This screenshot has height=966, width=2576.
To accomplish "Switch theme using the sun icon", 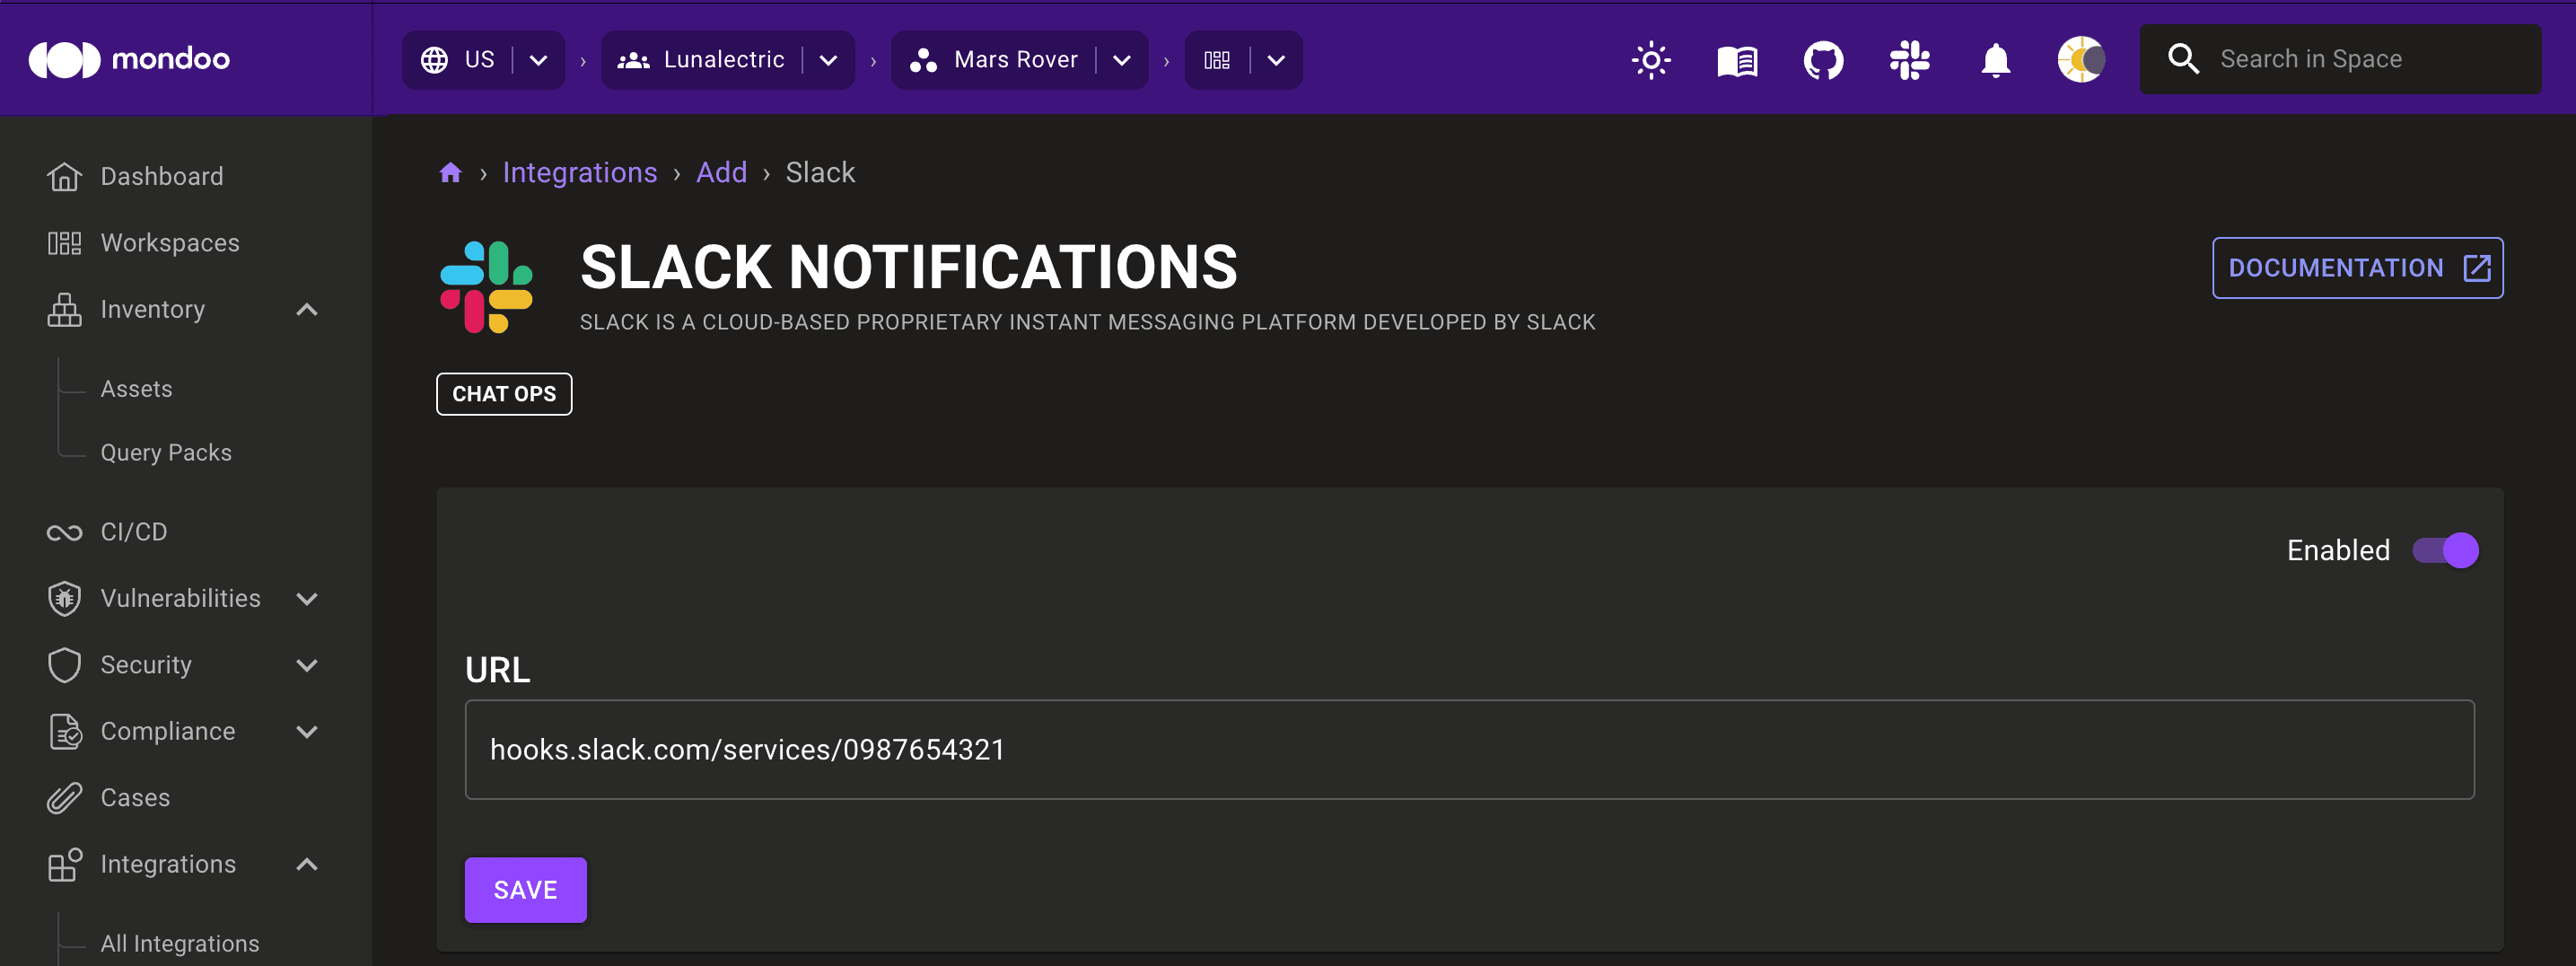I will [1650, 59].
